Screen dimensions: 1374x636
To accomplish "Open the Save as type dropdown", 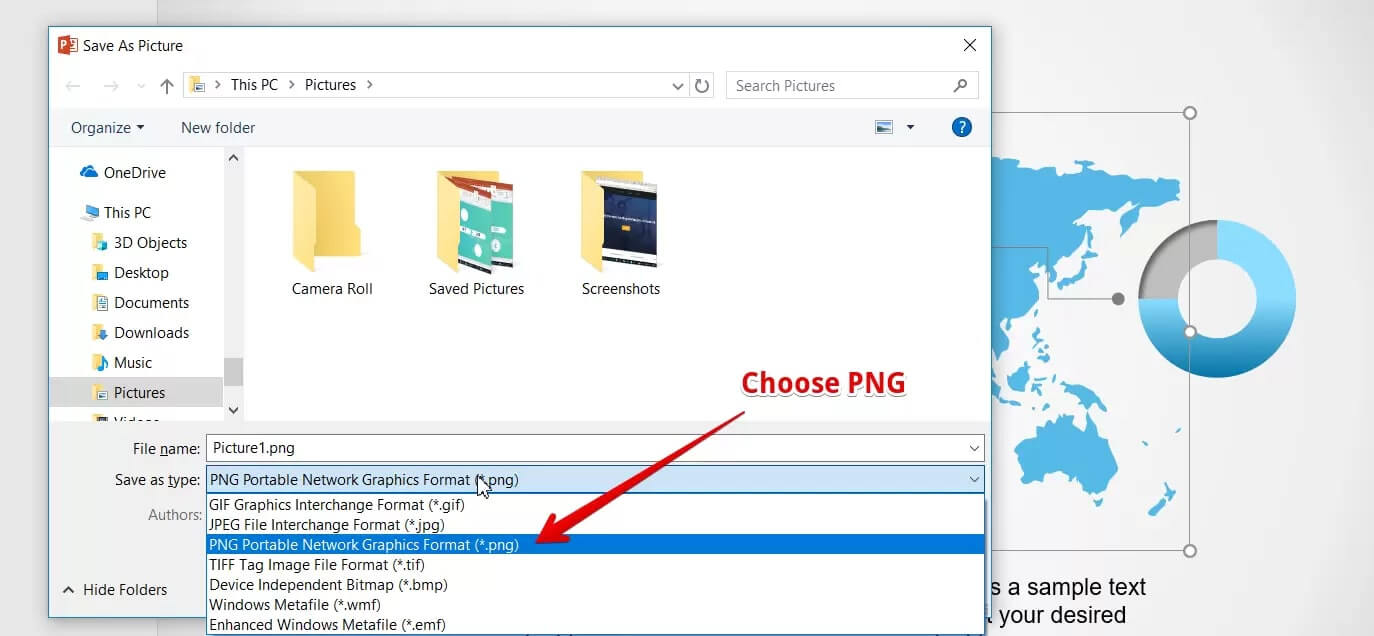I will tap(974, 480).
